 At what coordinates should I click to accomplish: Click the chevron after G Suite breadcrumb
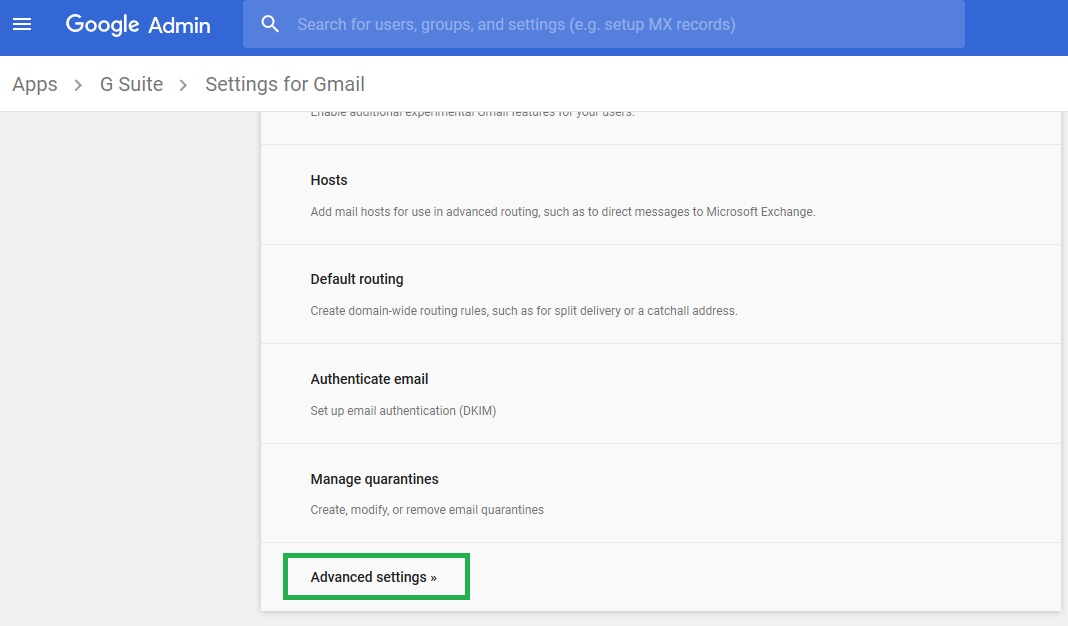coord(183,85)
